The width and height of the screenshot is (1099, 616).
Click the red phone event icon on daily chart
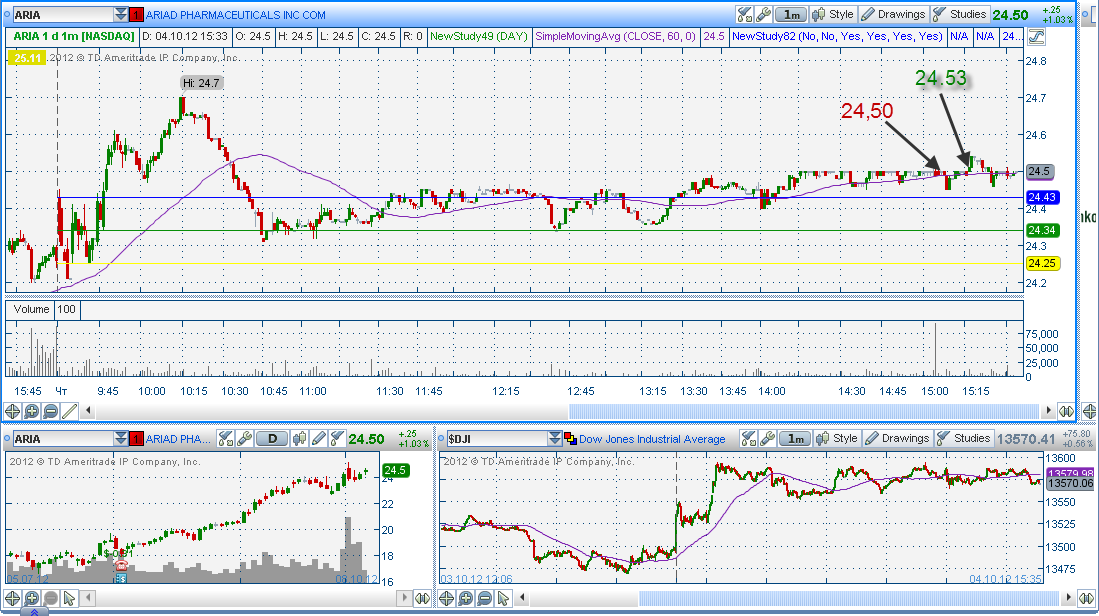121,565
